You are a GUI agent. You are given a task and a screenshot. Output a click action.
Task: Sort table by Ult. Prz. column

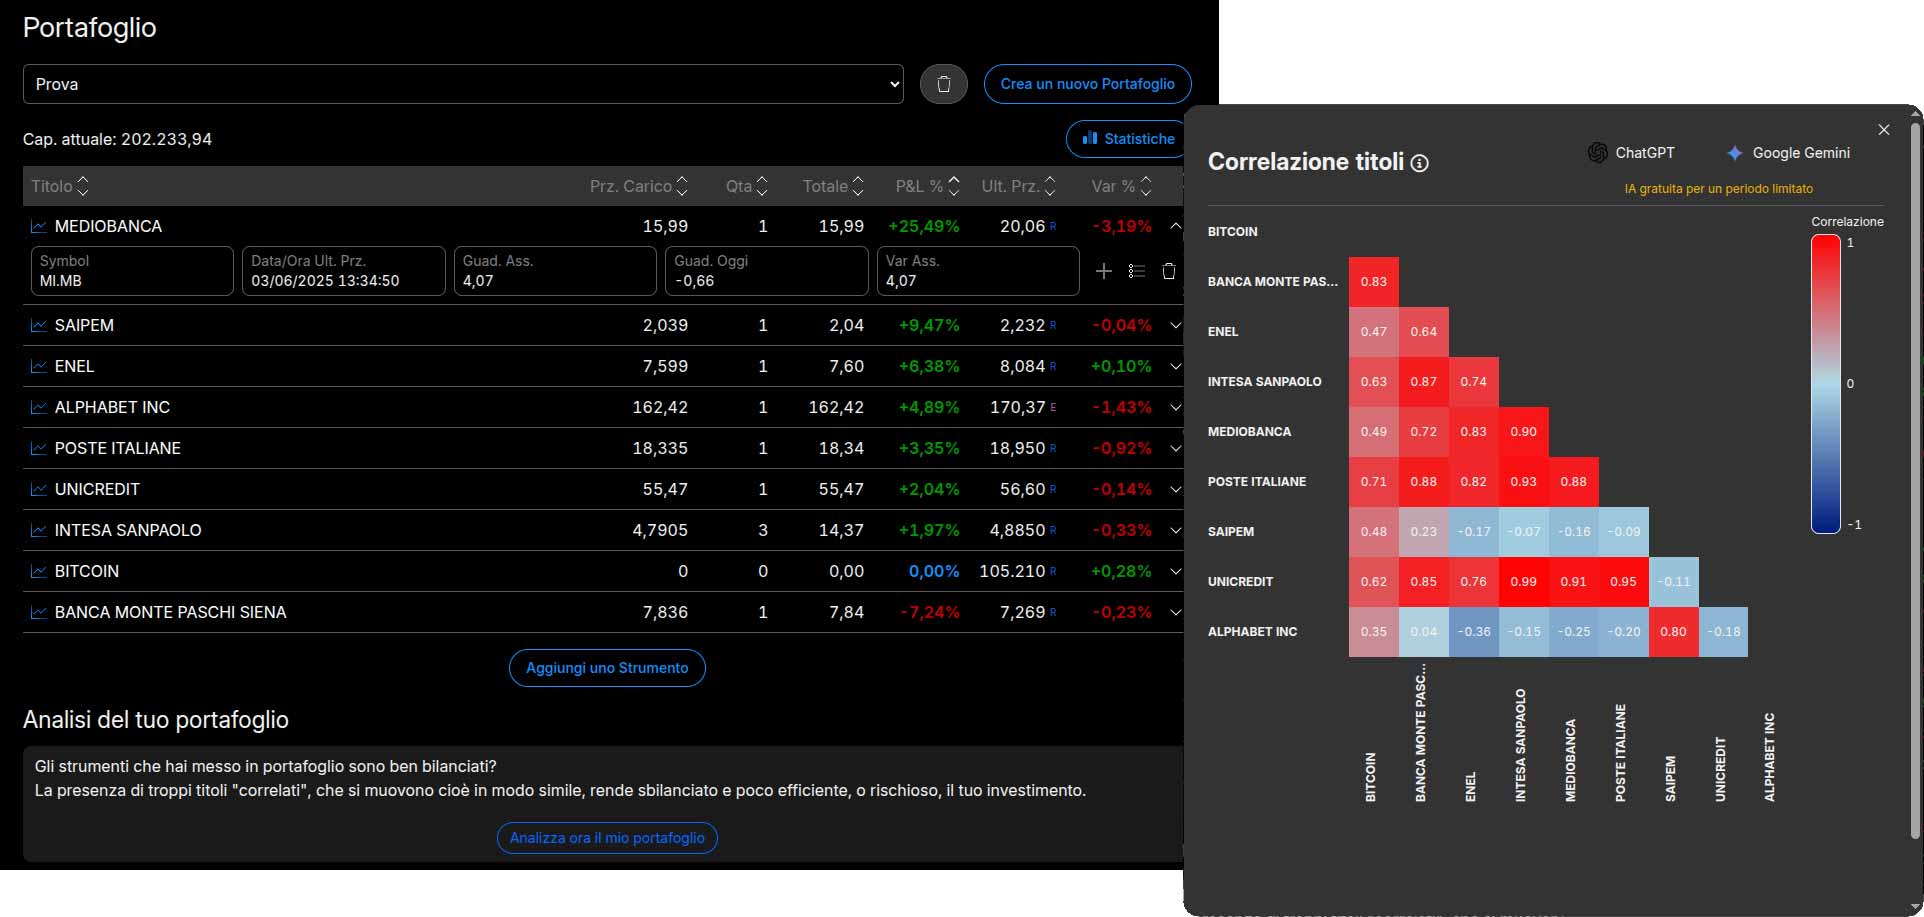click(1019, 186)
